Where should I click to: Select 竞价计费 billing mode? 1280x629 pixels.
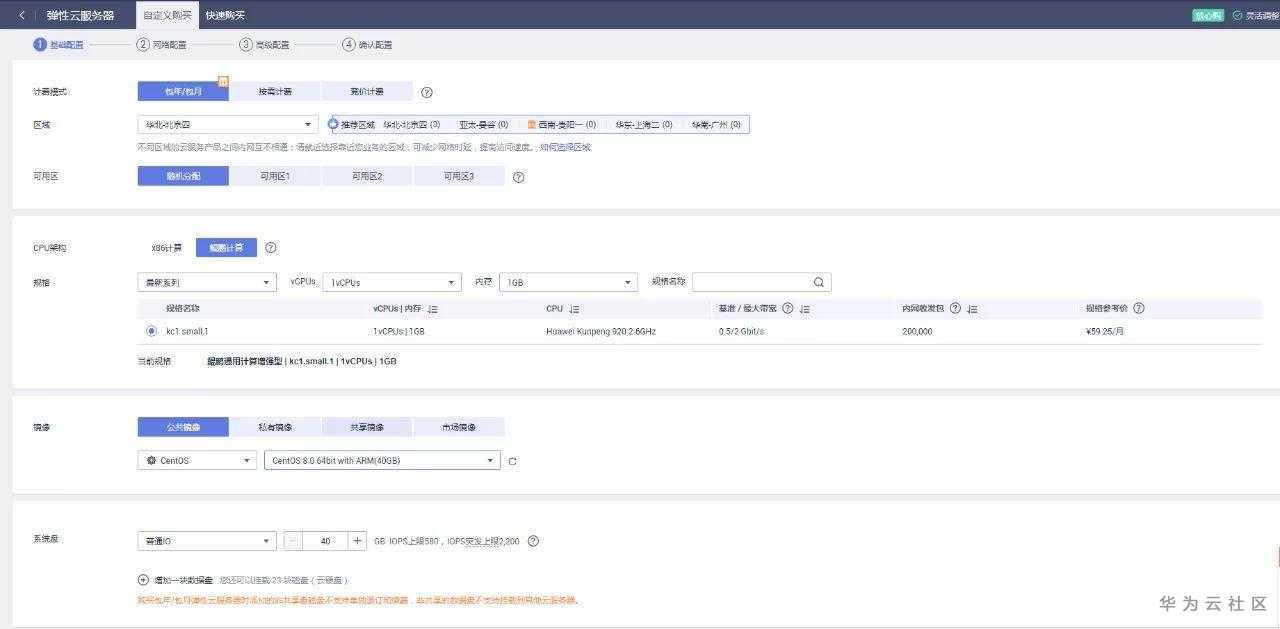(367, 91)
